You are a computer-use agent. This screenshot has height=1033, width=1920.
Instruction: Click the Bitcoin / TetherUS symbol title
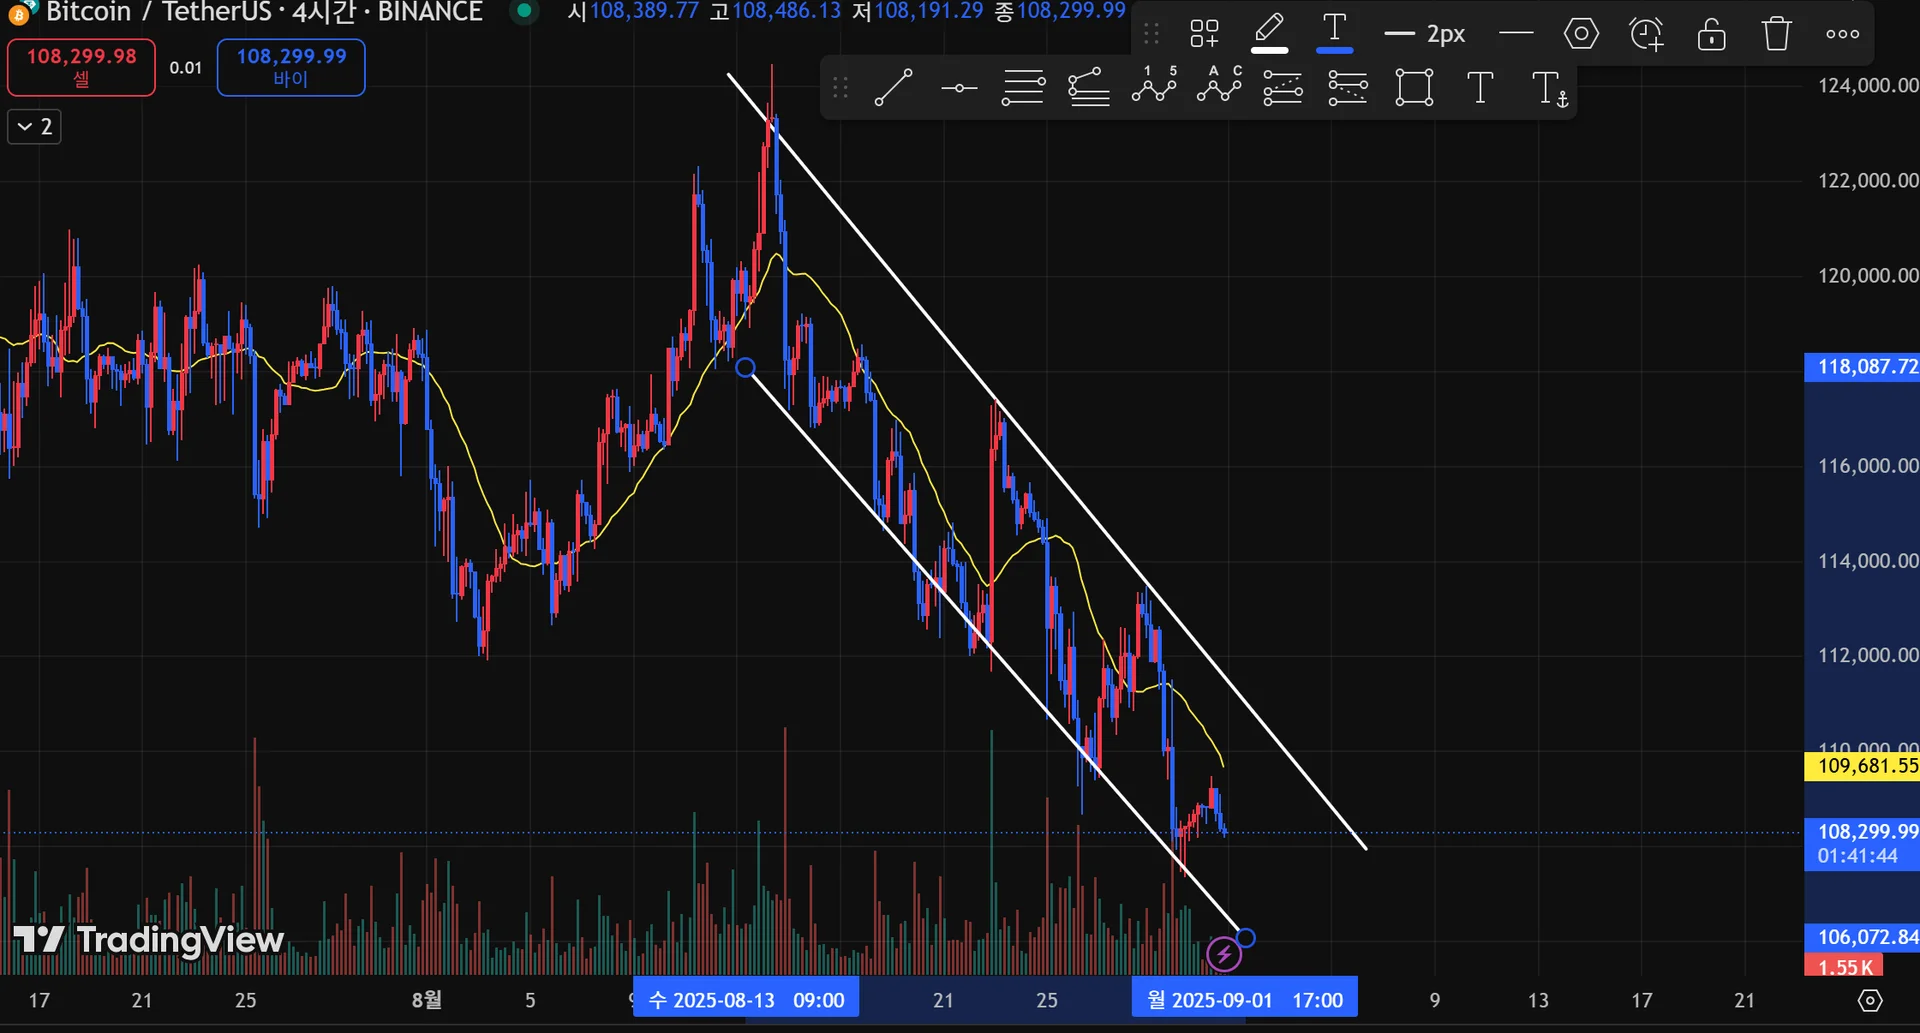(159, 12)
